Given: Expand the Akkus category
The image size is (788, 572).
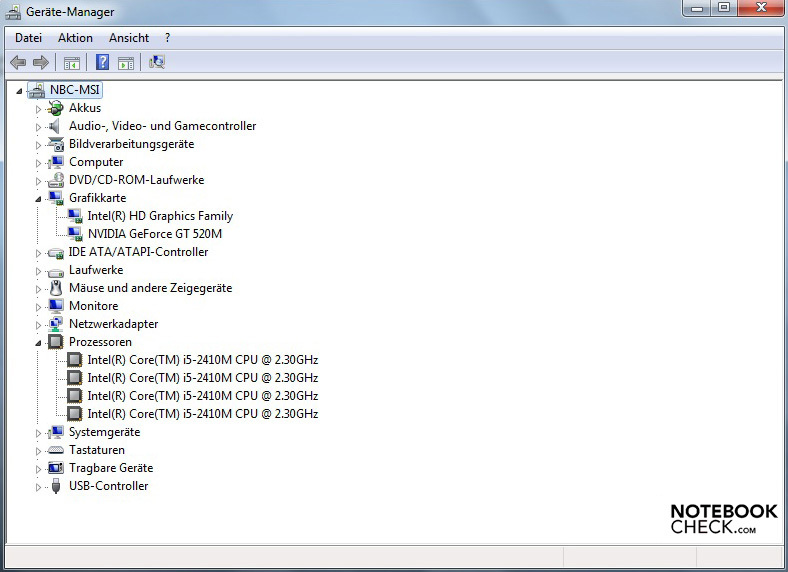Looking at the screenshot, I should click(x=38, y=109).
